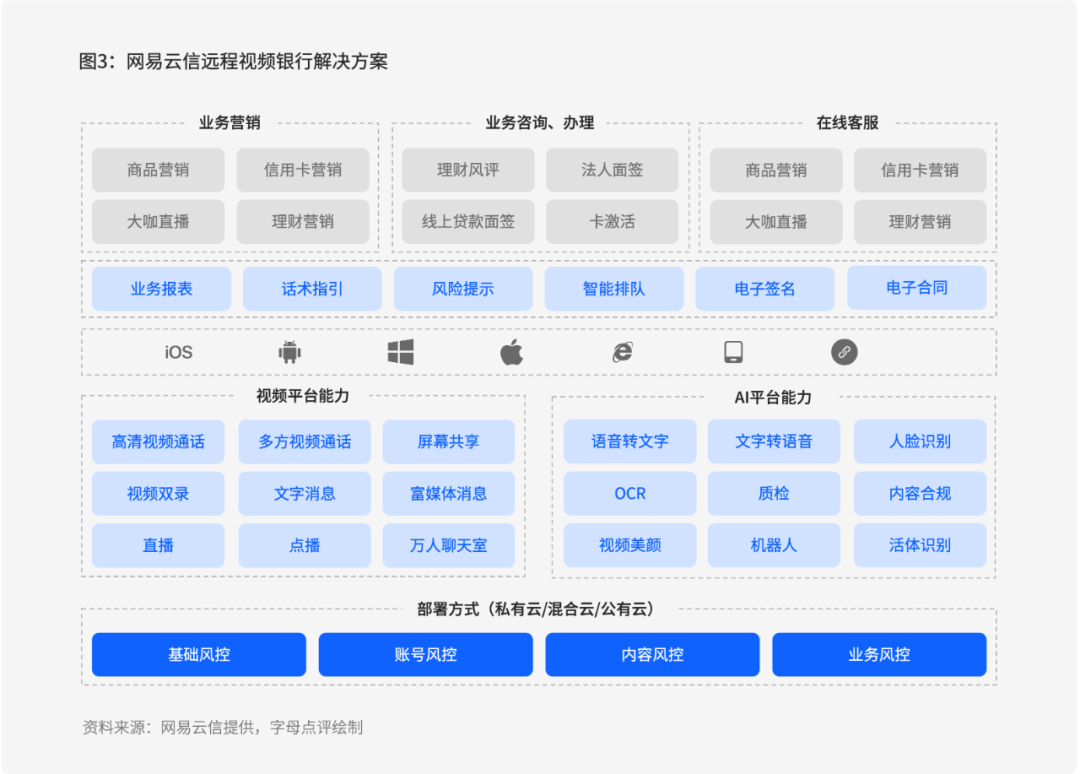Pick the 文字转语音 box
Screen dimensions: 1080x774
(x=773, y=441)
